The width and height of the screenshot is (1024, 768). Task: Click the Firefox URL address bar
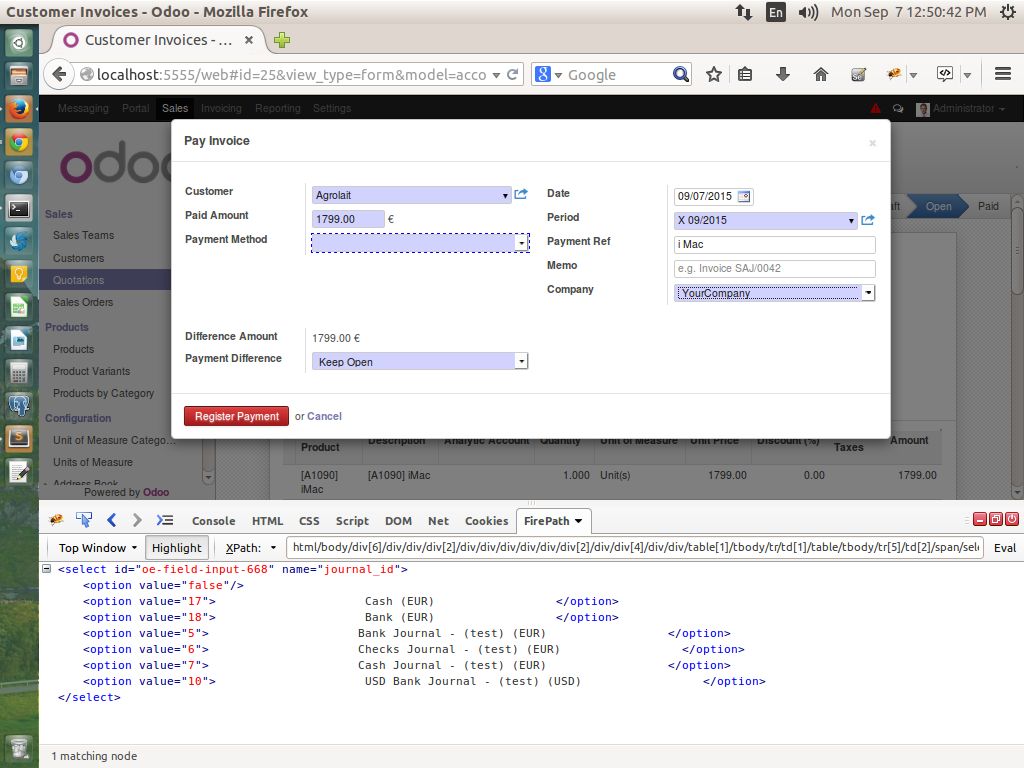click(x=291, y=74)
